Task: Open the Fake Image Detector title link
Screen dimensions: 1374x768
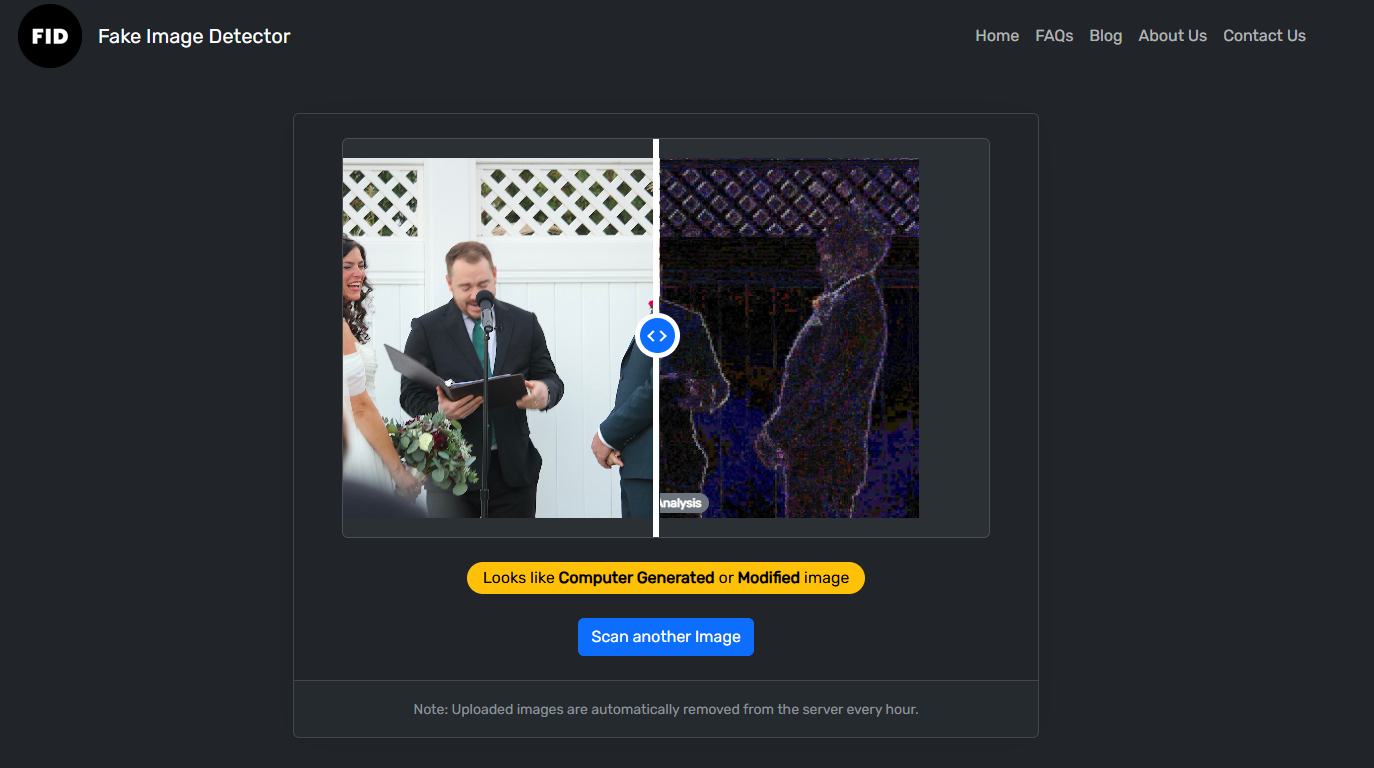Action: [x=194, y=36]
